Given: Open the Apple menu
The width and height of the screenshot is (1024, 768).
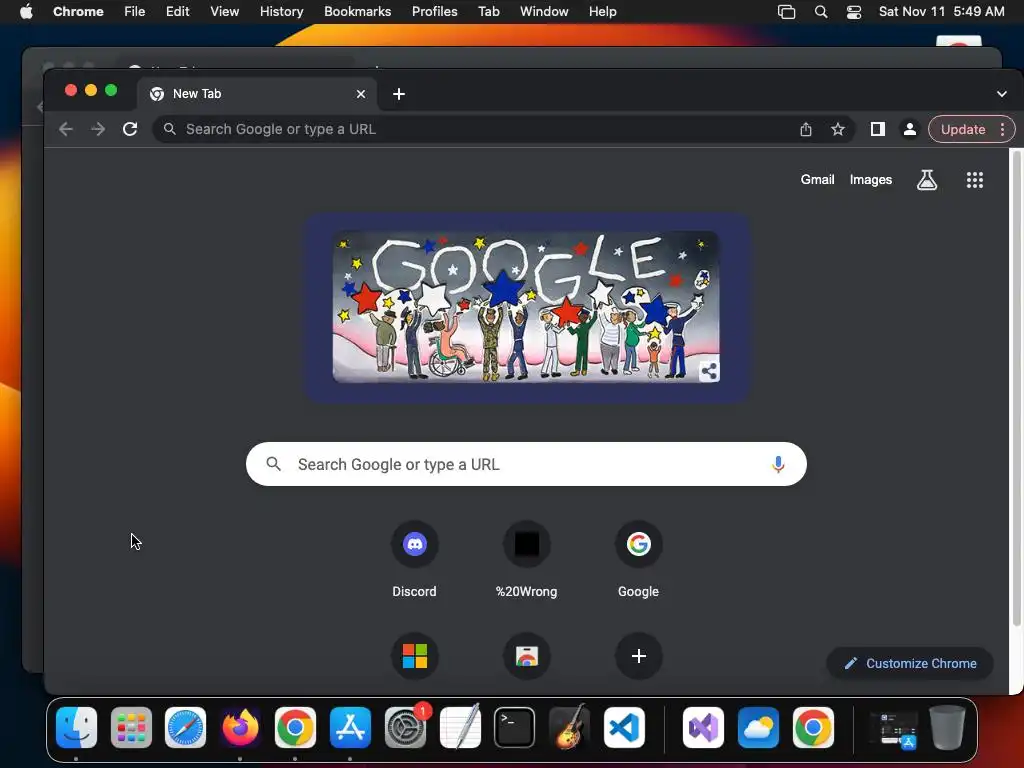Looking at the screenshot, I should 26,12.
